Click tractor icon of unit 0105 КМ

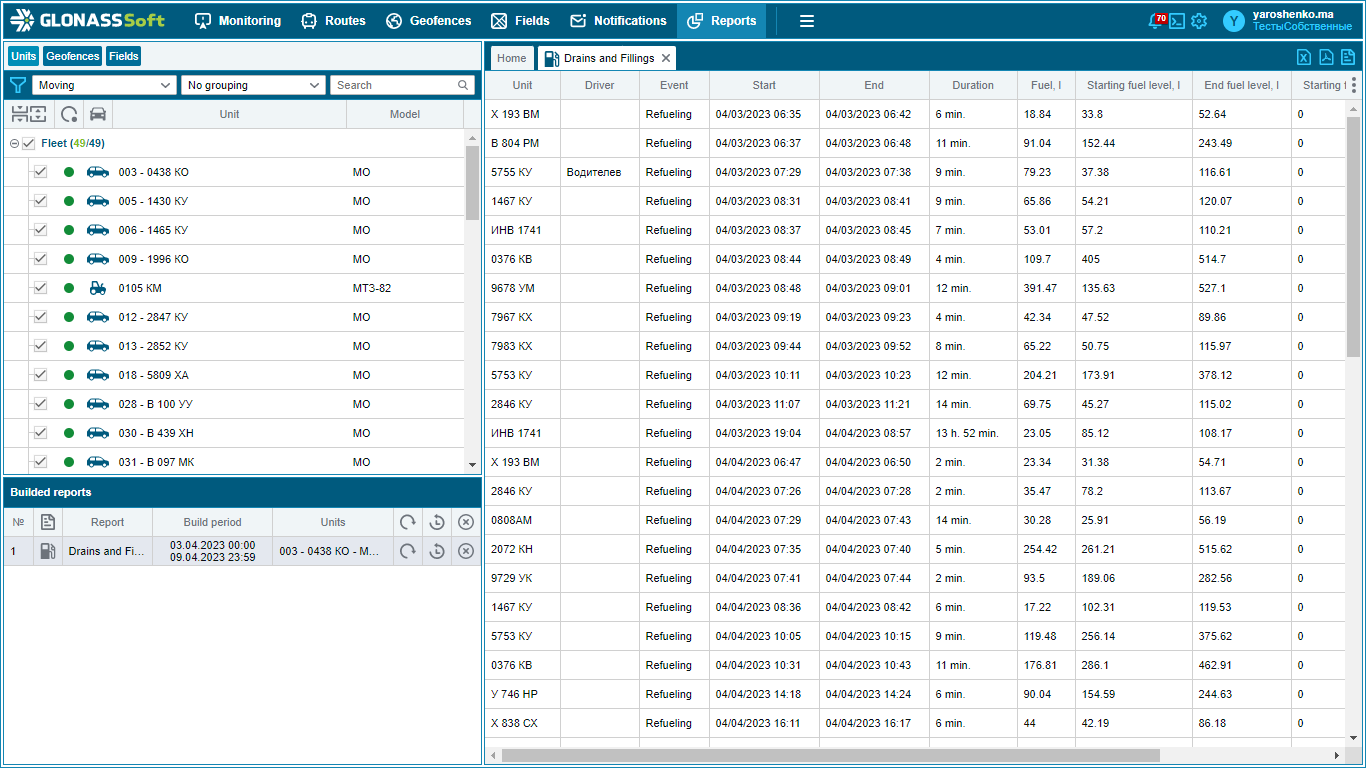[x=98, y=288]
